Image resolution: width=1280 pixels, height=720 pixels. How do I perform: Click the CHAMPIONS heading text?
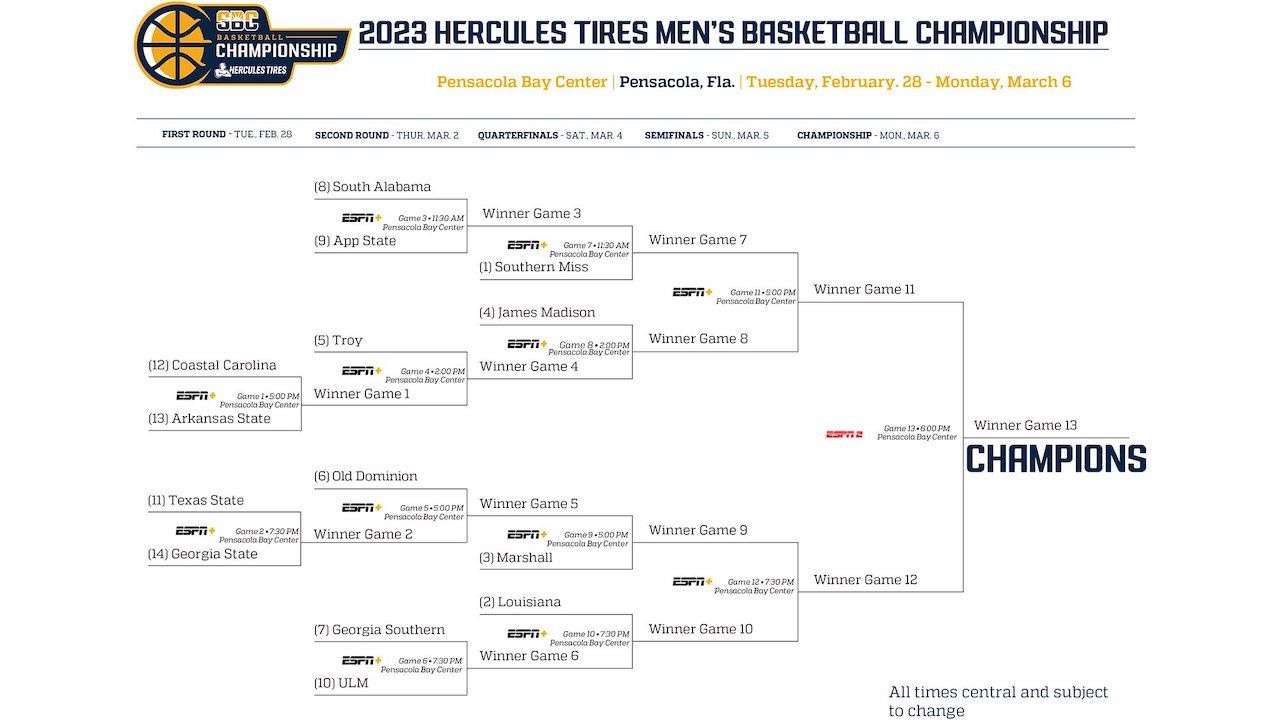click(1056, 459)
